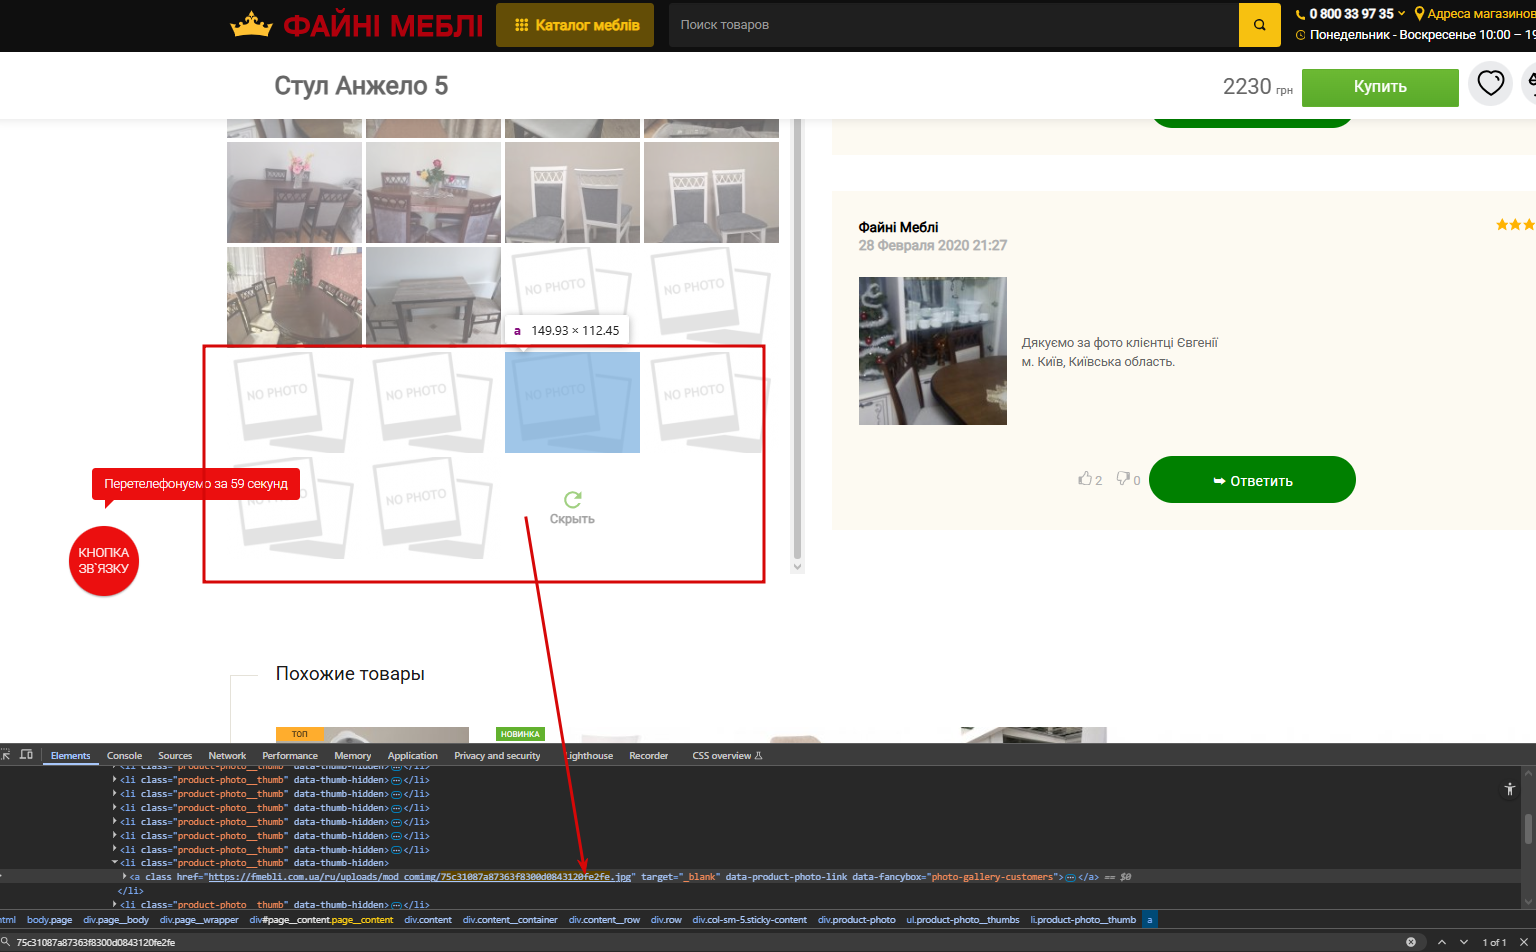Click the yellow magnifier search button

(x=1260, y=25)
